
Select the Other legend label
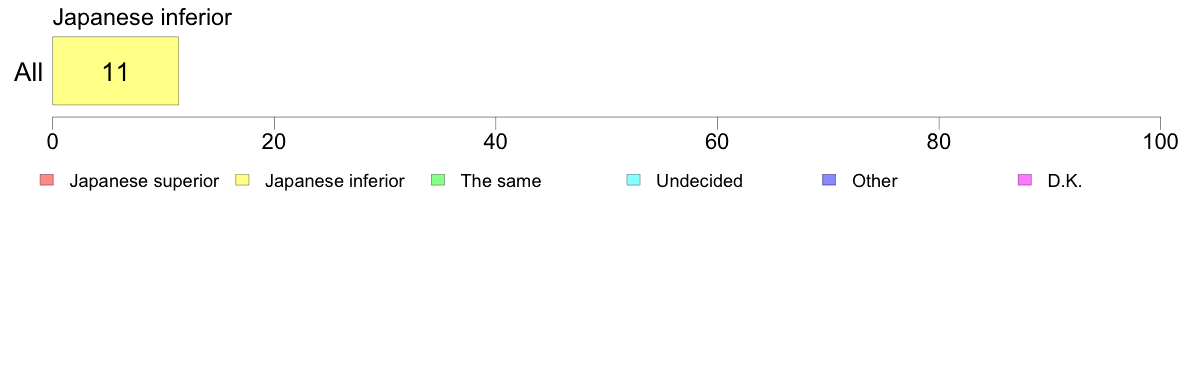(874, 181)
